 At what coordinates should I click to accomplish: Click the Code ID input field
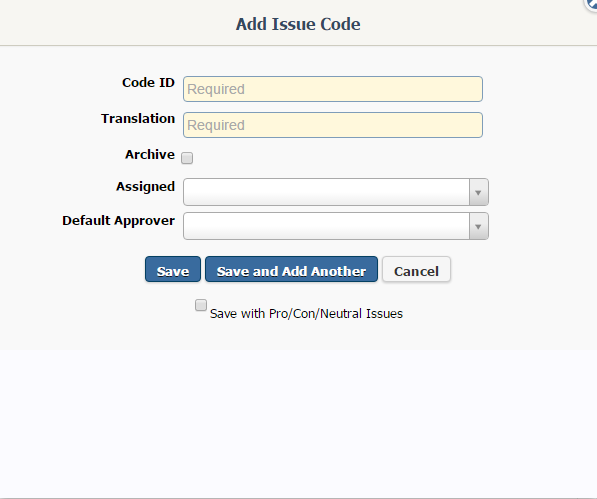click(333, 89)
